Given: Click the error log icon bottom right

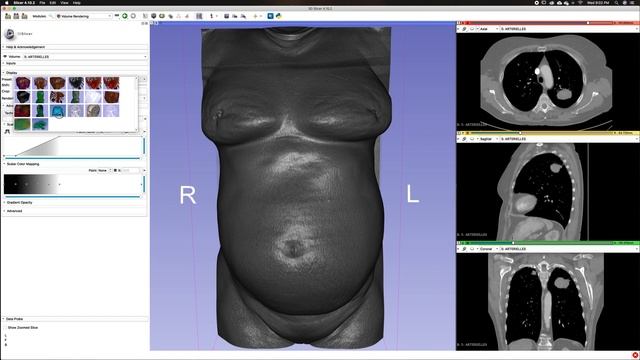Looking at the screenshot, I should point(635,356).
